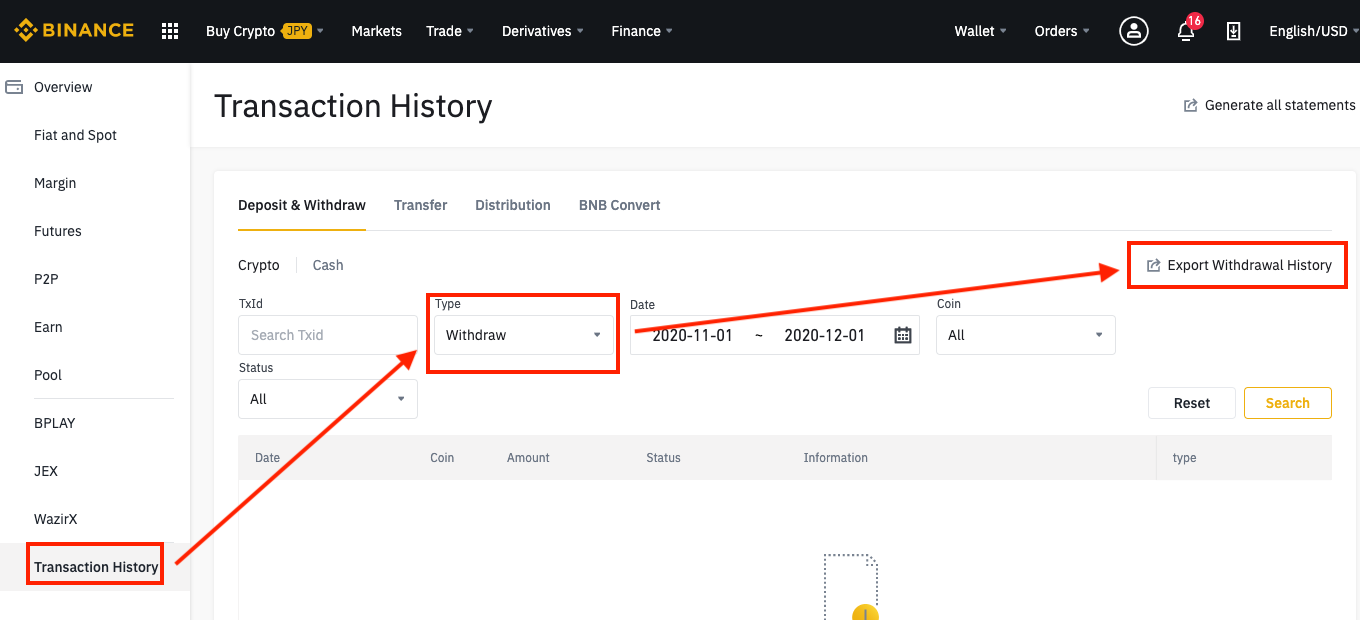The width and height of the screenshot is (1360, 620).
Task: Switch to the Deposit & Withdraw tab
Action: (x=302, y=205)
